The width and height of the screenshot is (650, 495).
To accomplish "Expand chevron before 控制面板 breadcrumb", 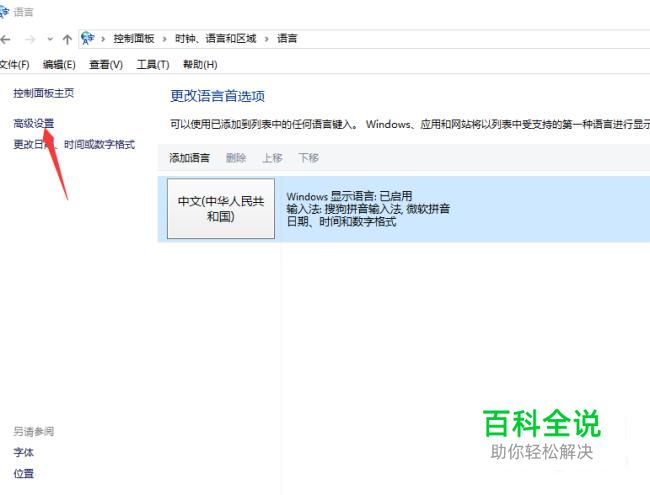I will coord(103,39).
